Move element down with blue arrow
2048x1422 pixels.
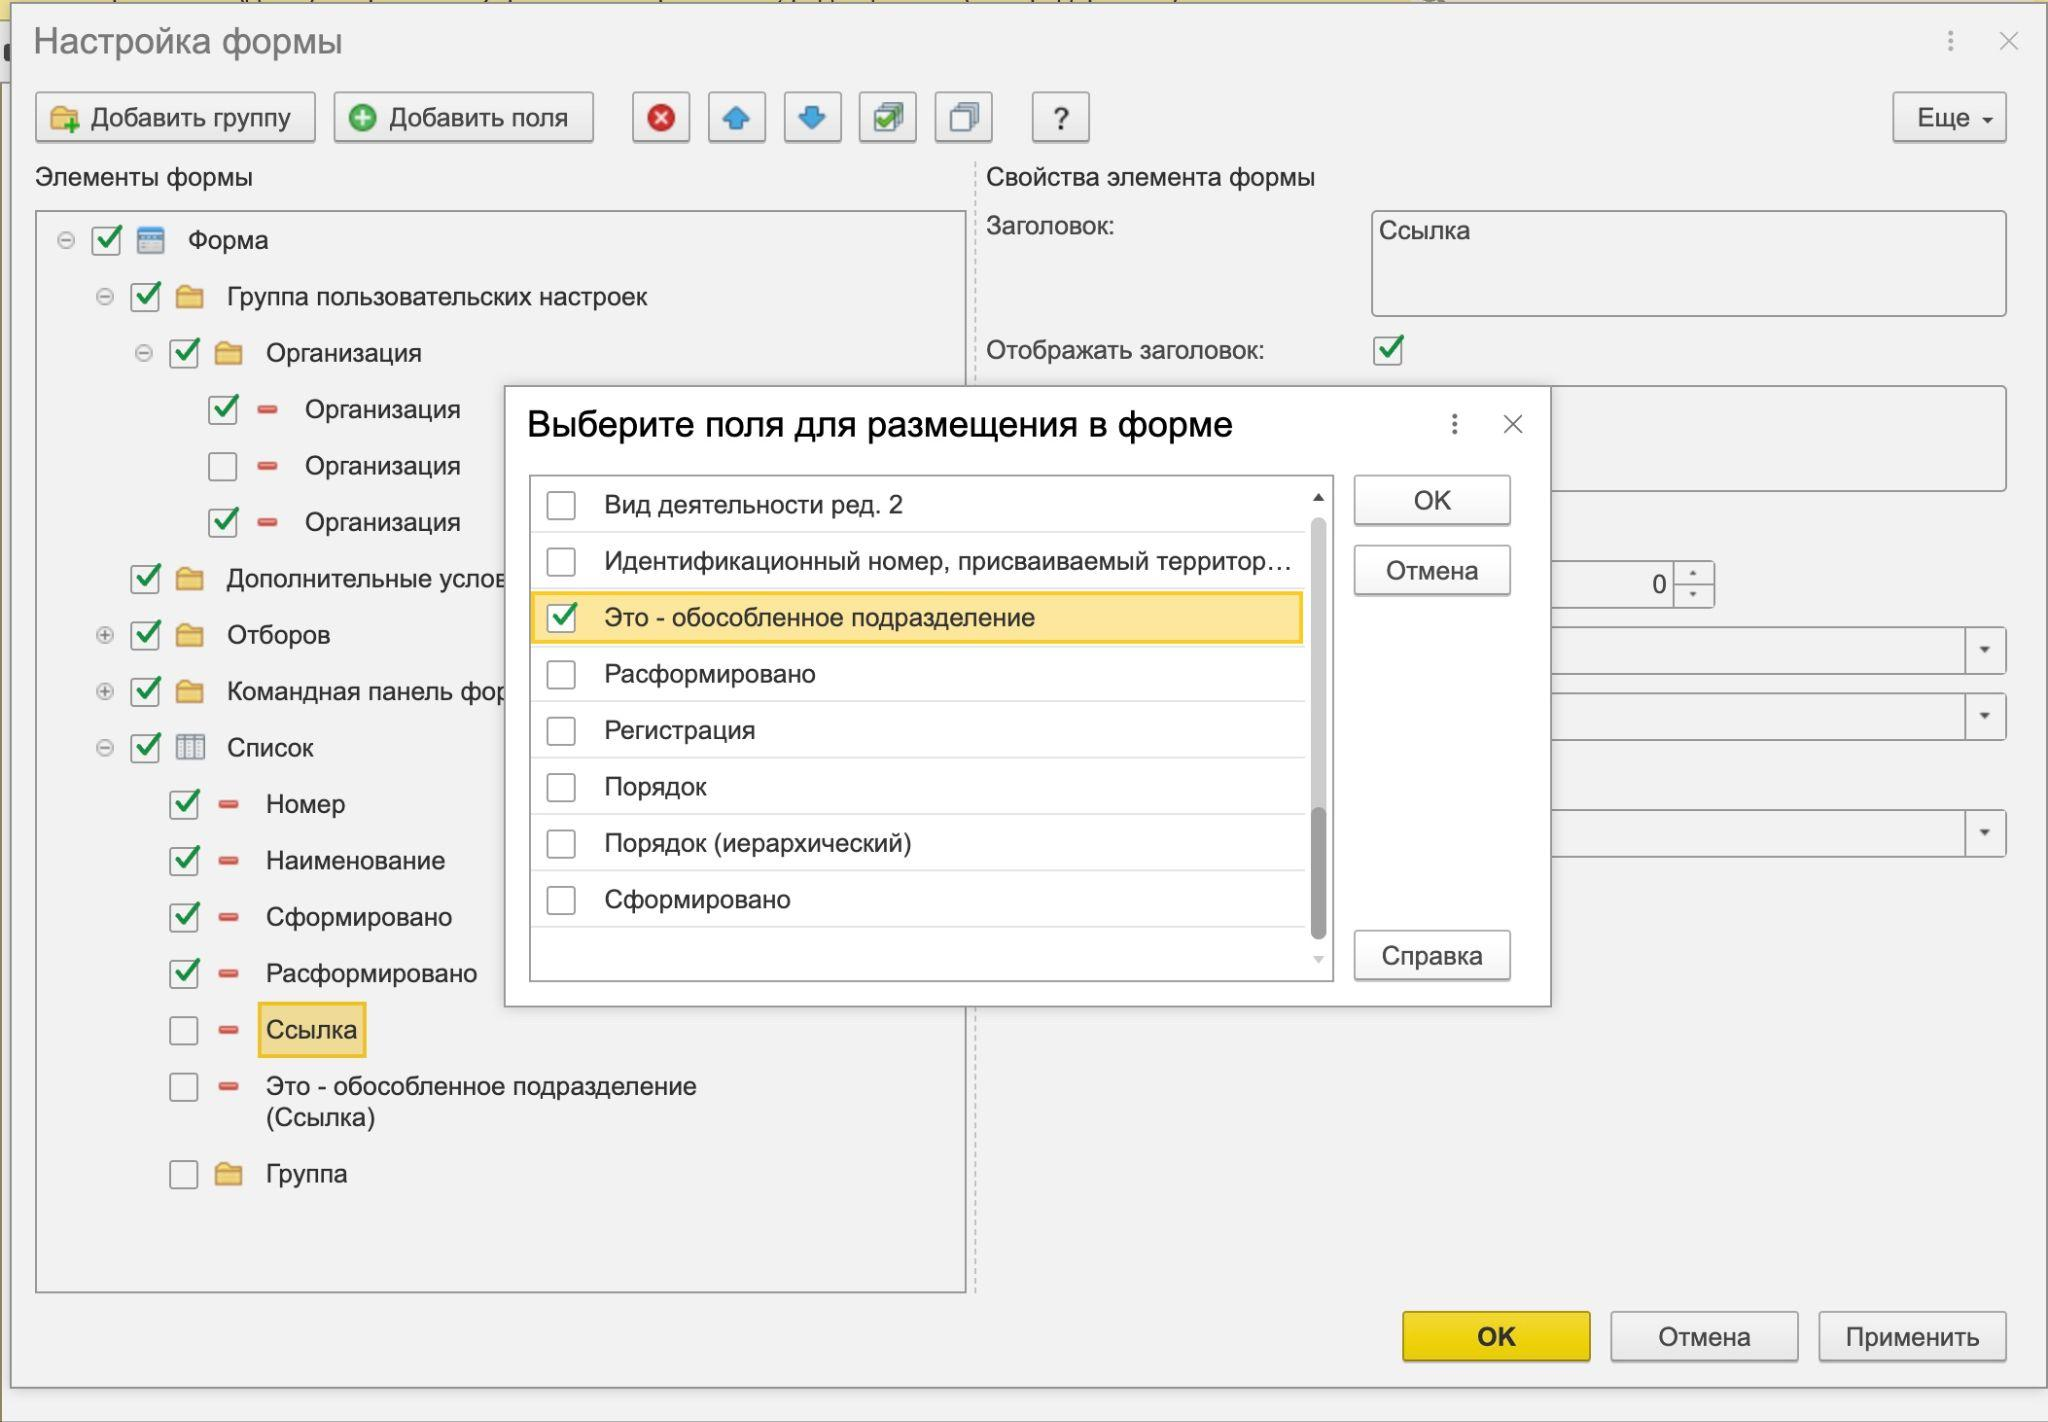pos(812,118)
